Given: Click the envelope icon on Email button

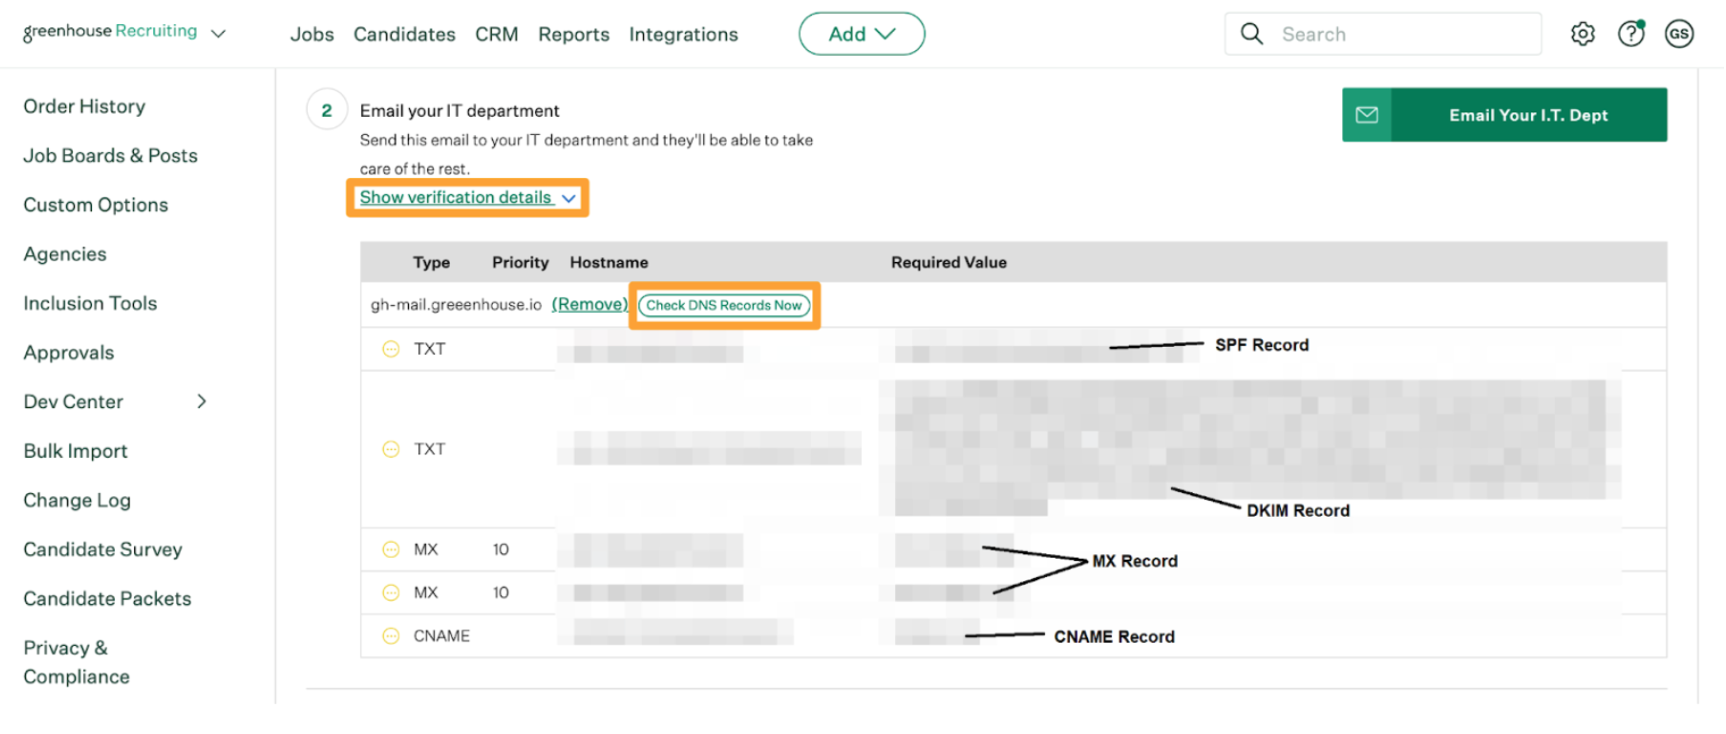Looking at the screenshot, I should (1367, 115).
